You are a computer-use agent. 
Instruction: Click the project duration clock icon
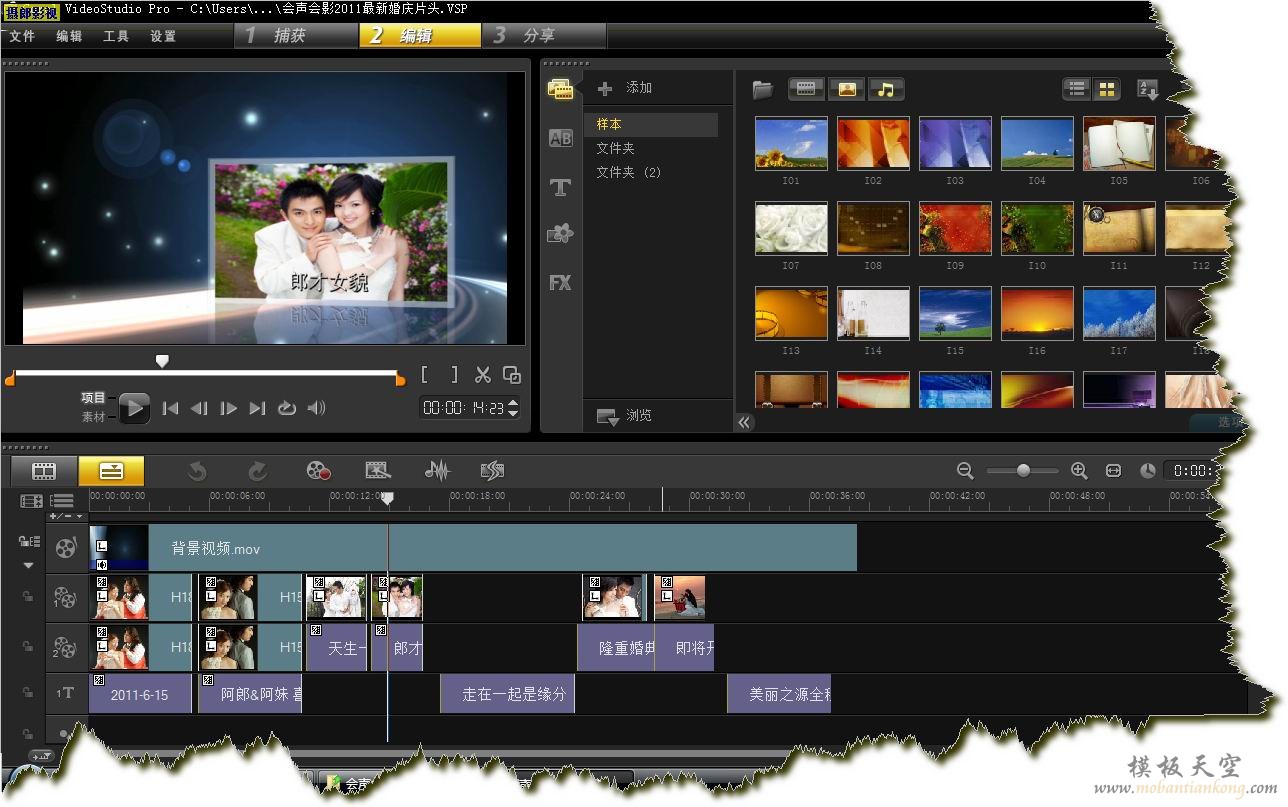pyautogui.click(x=1148, y=470)
